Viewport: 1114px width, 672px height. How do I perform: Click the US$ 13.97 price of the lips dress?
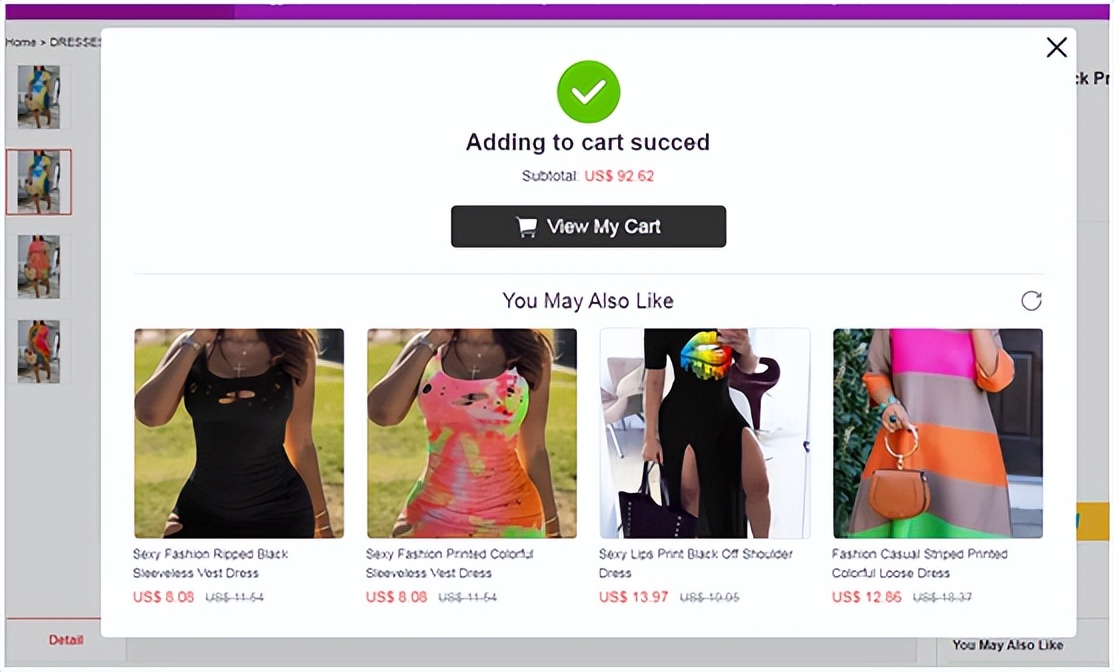pos(633,597)
